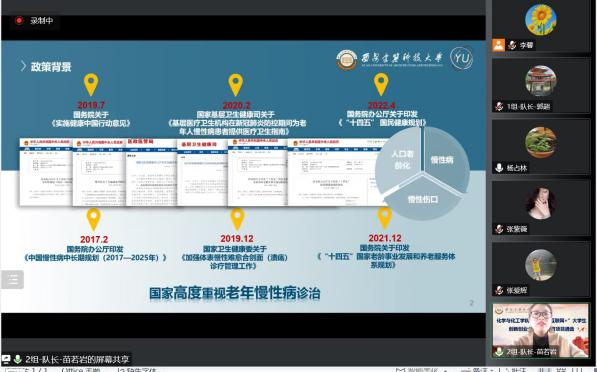The height and width of the screenshot is (372, 597).
Task: Click the 慢性伤口 pie chart segment
Action: [423, 198]
